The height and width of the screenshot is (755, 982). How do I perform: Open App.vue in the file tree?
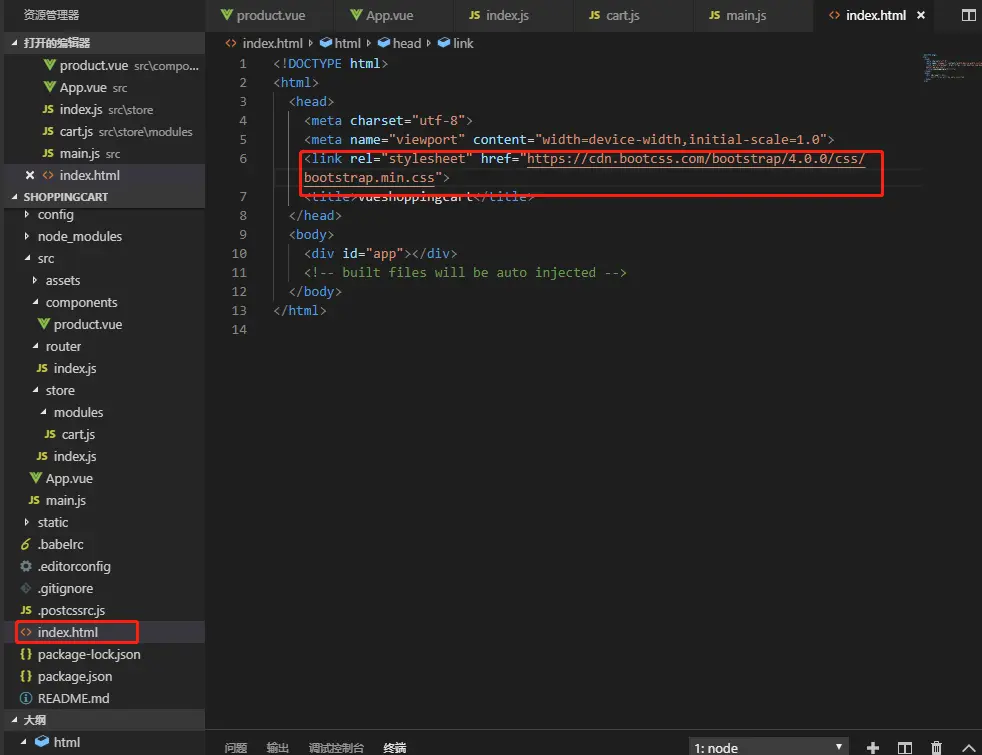click(x=104, y=478)
